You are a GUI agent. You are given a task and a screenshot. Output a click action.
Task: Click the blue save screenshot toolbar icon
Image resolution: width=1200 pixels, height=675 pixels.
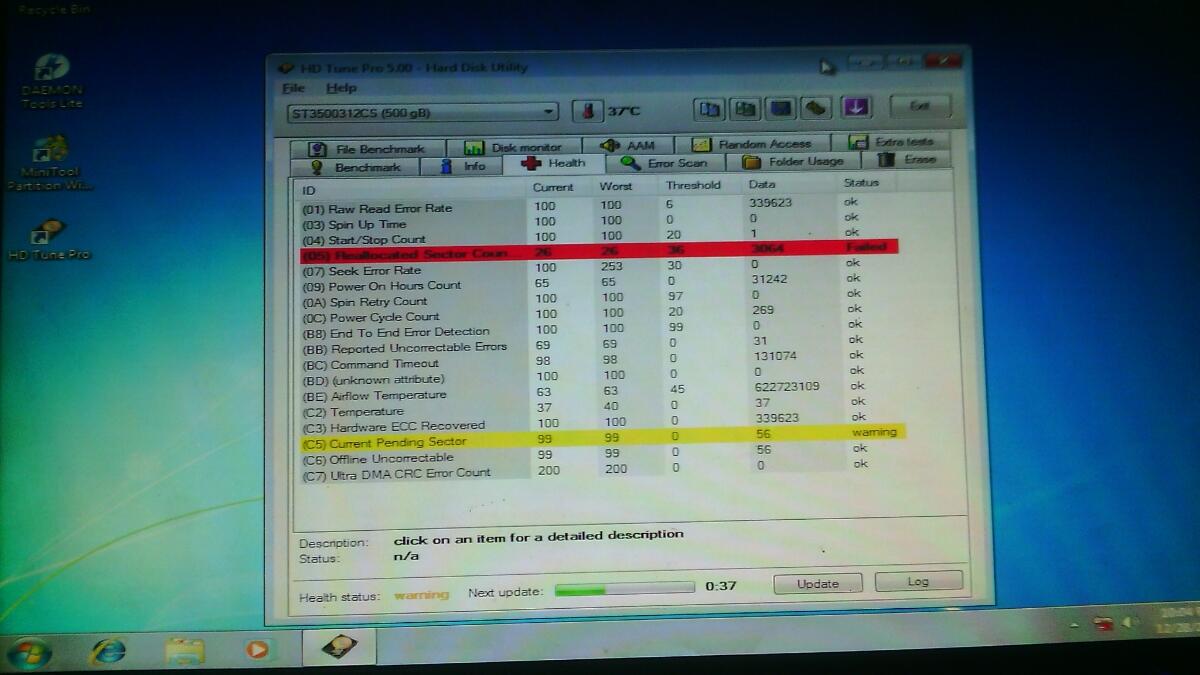782,108
